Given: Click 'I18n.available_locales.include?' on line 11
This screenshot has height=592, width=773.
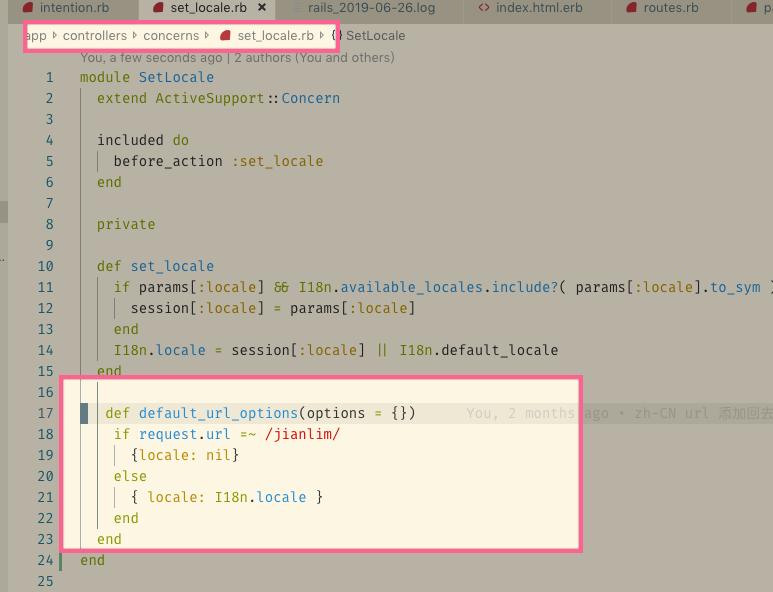Looking at the screenshot, I should click(x=427, y=287).
